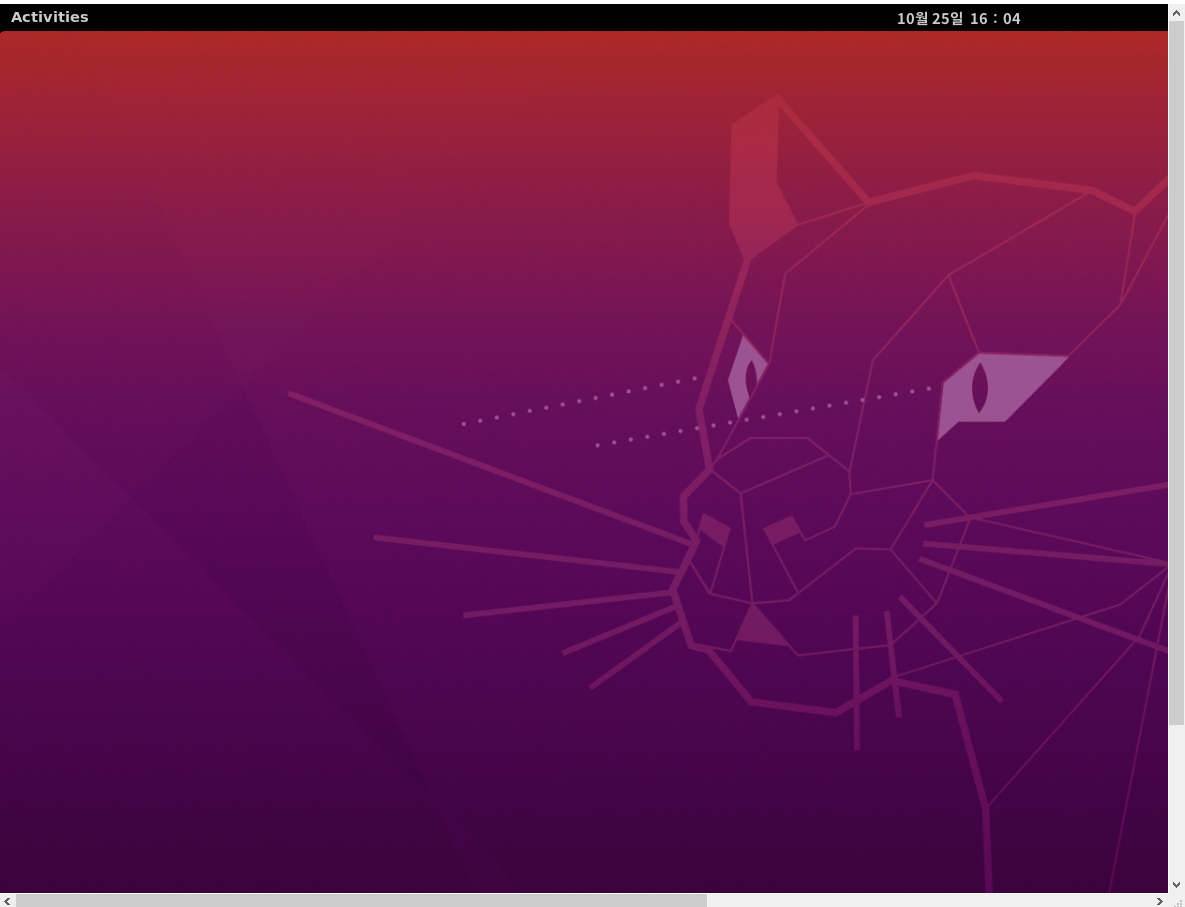Viewport: 1185px width, 907px height.
Task: Click the horizontal scrollbar left arrow
Action: 8,900
